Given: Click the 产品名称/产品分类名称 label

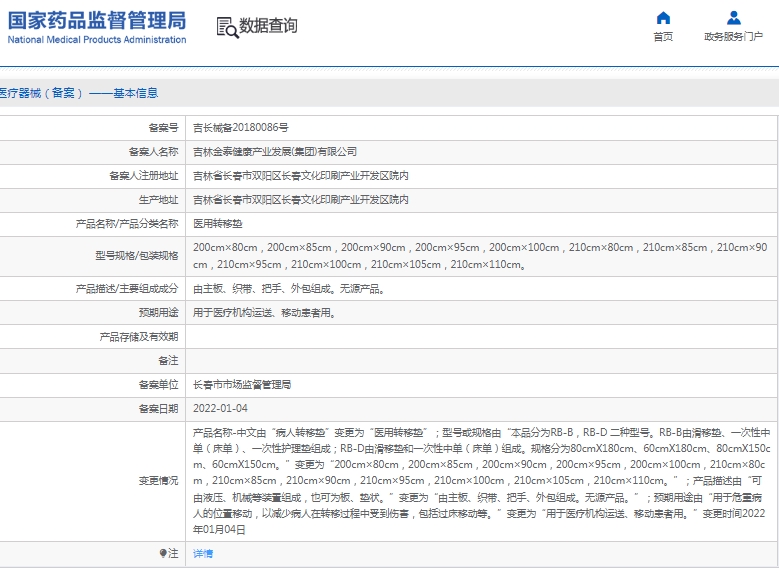Looking at the screenshot, I should [127, 224].
